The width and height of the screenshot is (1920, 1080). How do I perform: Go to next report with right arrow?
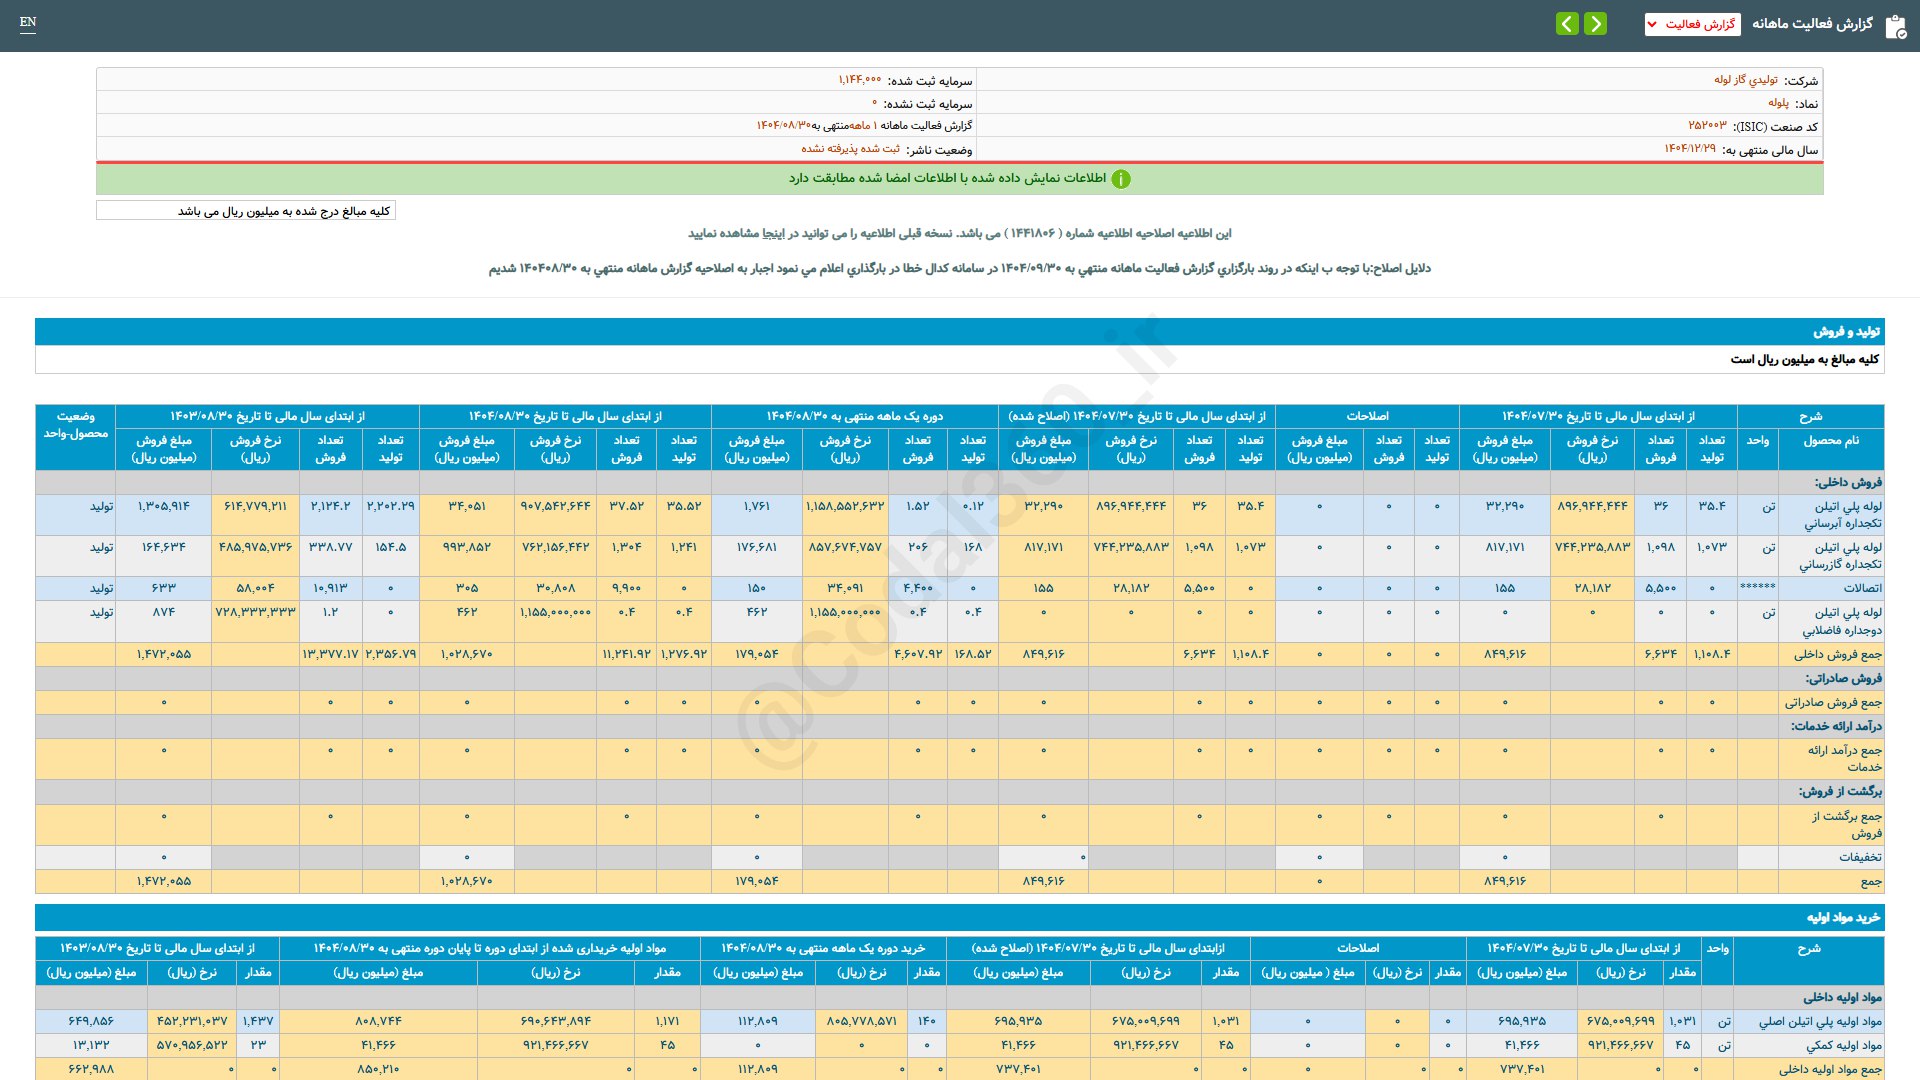pos(1596,23)
